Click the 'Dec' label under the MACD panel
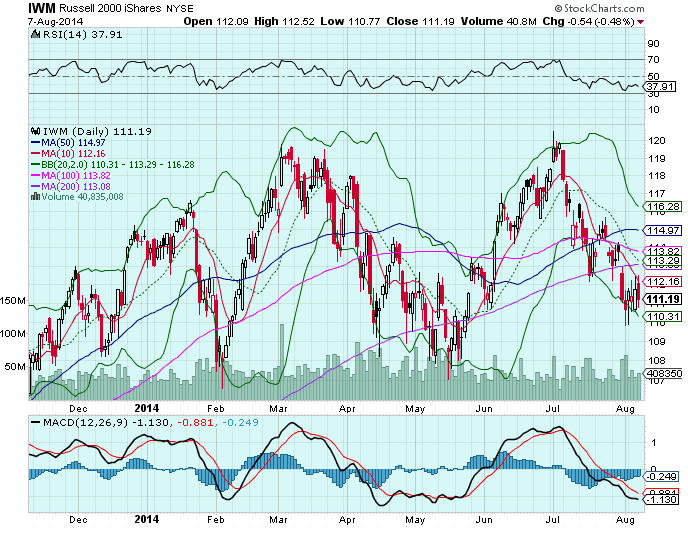688x534 pixels. [x=78, y=520]
